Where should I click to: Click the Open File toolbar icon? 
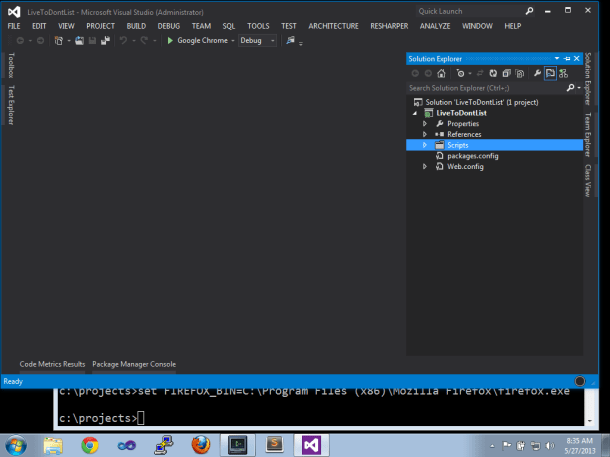click(x=79, y=40)
